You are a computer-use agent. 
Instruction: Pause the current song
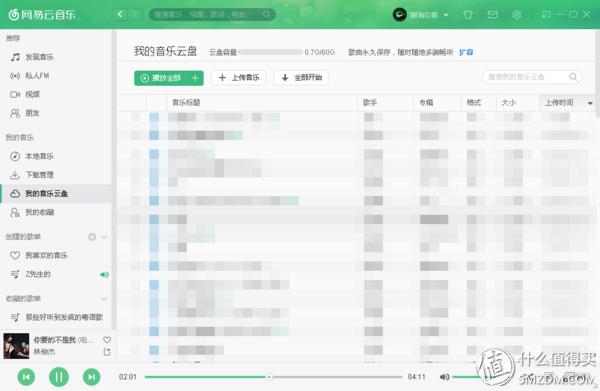point(59,377)
